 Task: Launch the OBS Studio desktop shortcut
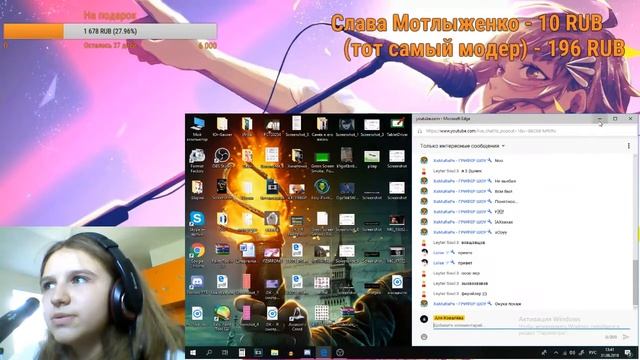coord(222,158)
